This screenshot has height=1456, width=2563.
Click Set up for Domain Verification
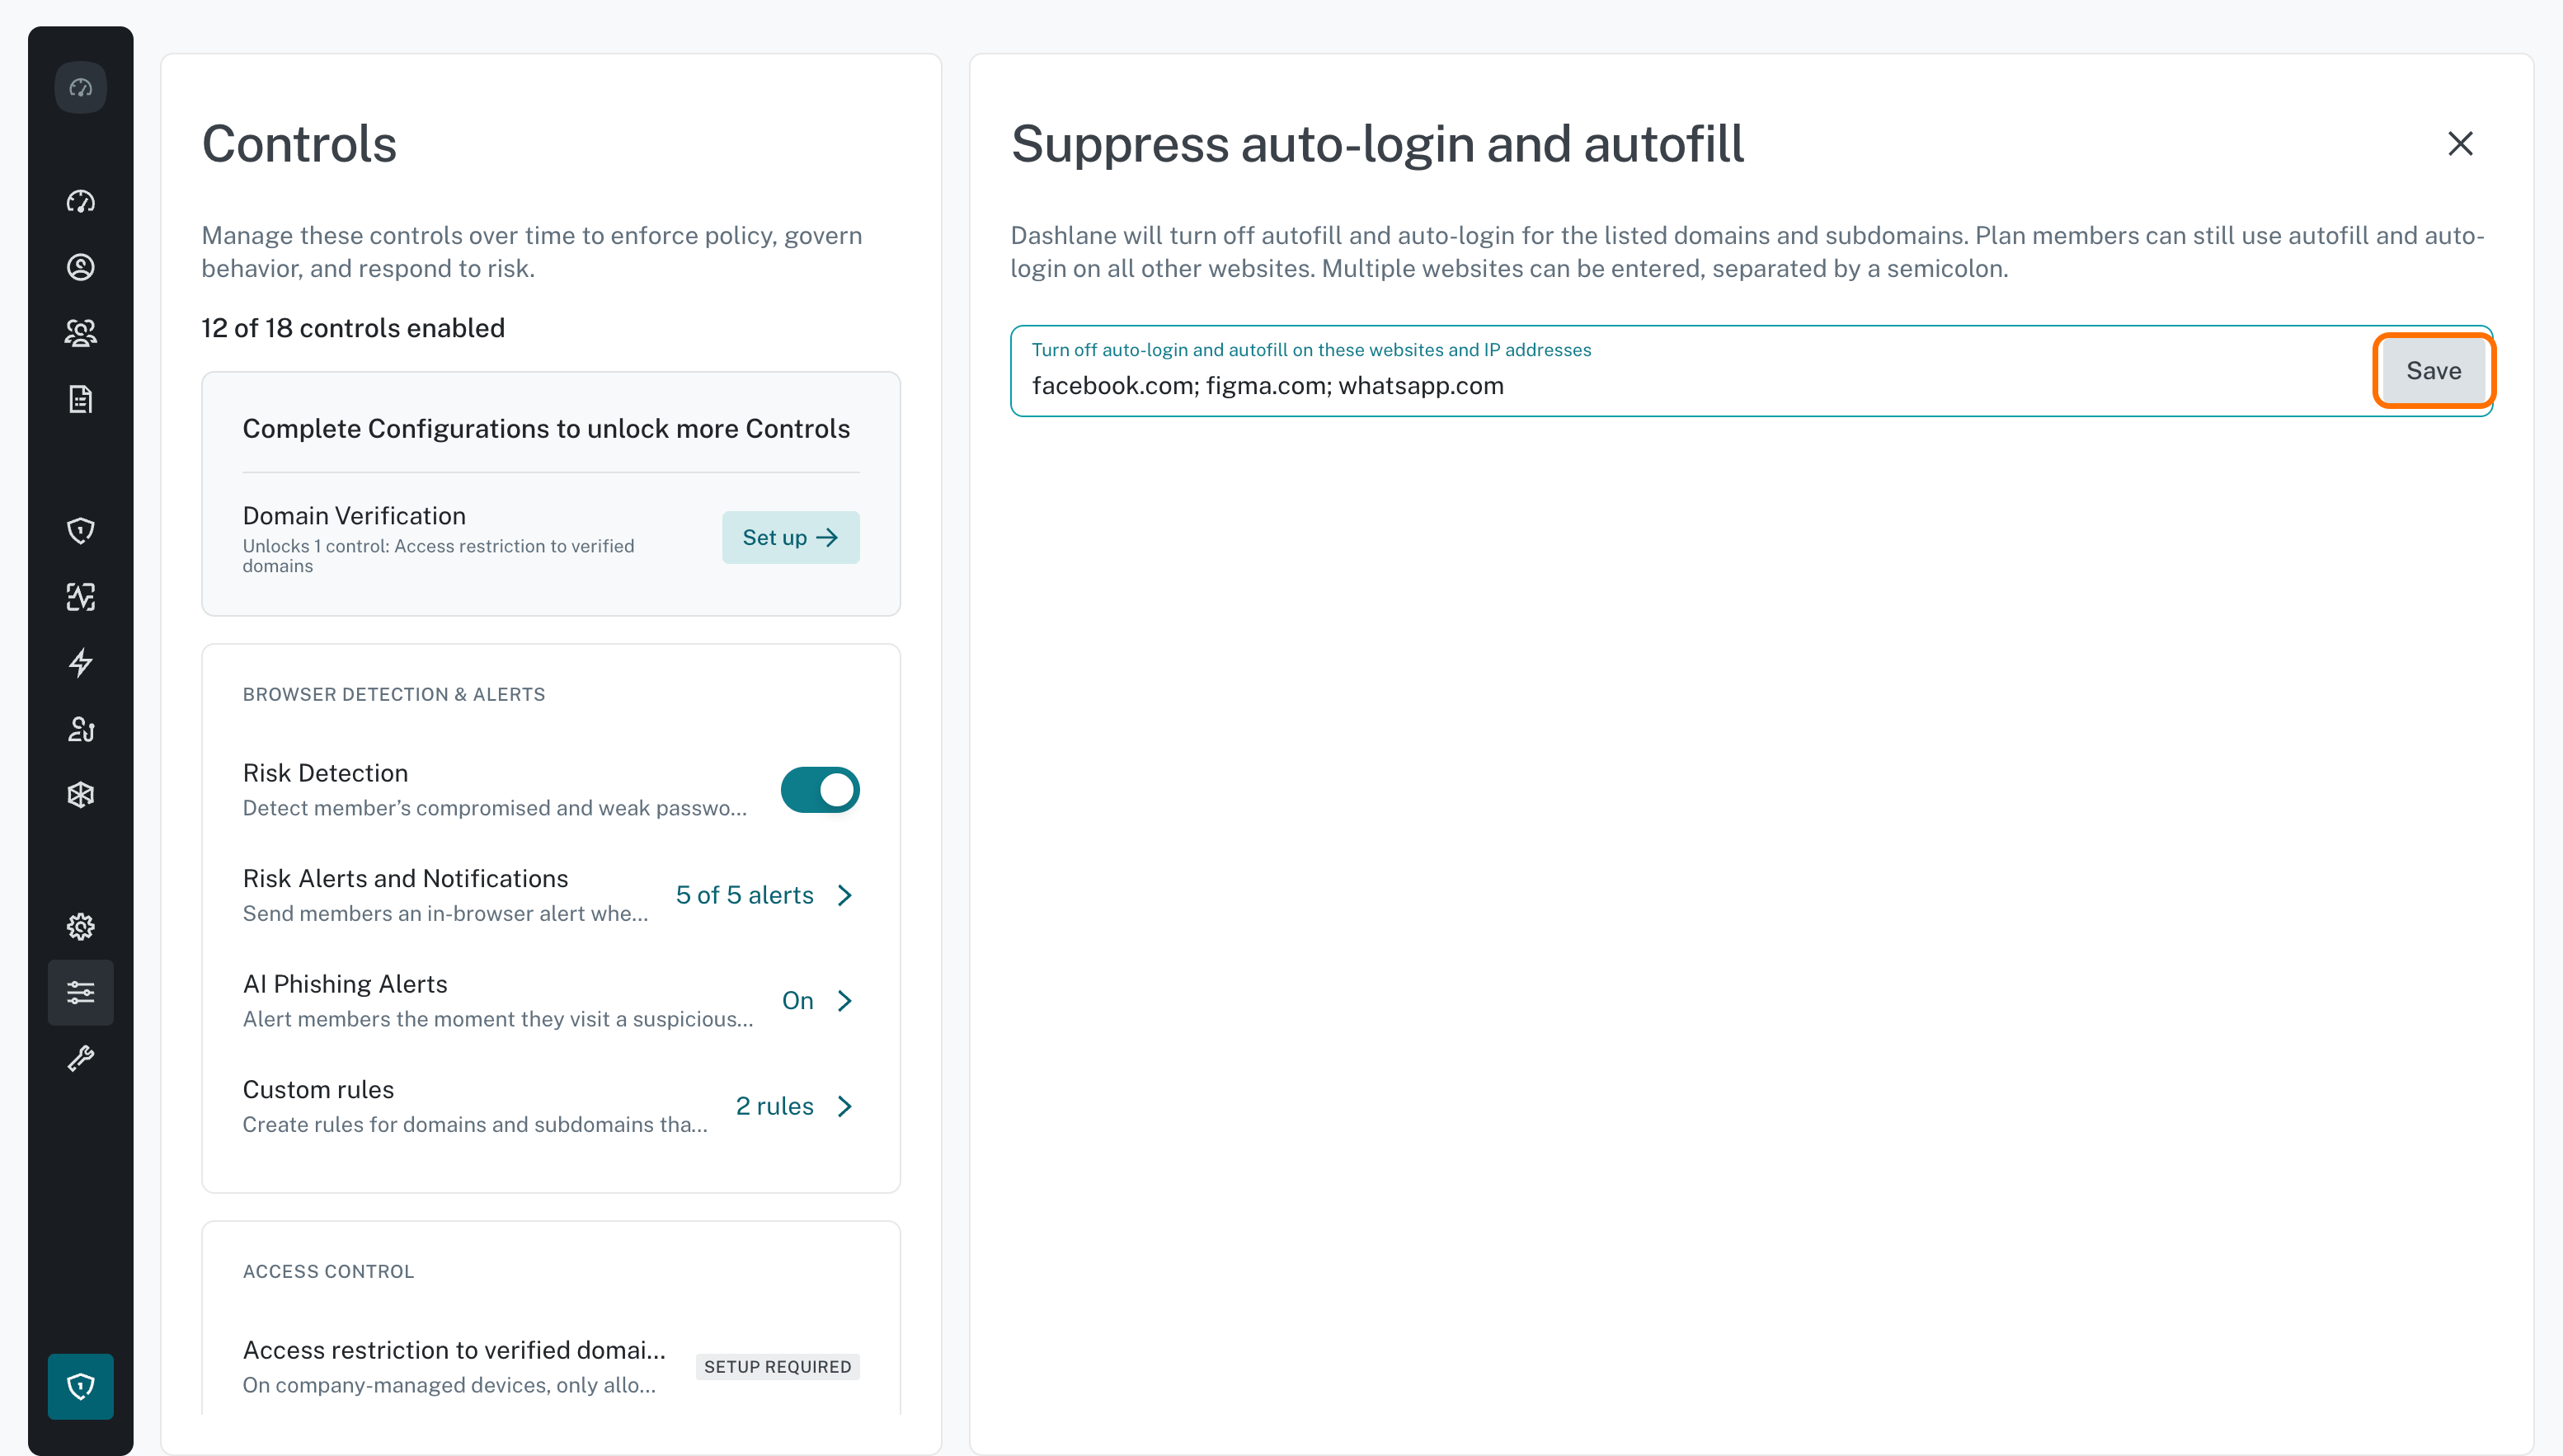(791, 537)
